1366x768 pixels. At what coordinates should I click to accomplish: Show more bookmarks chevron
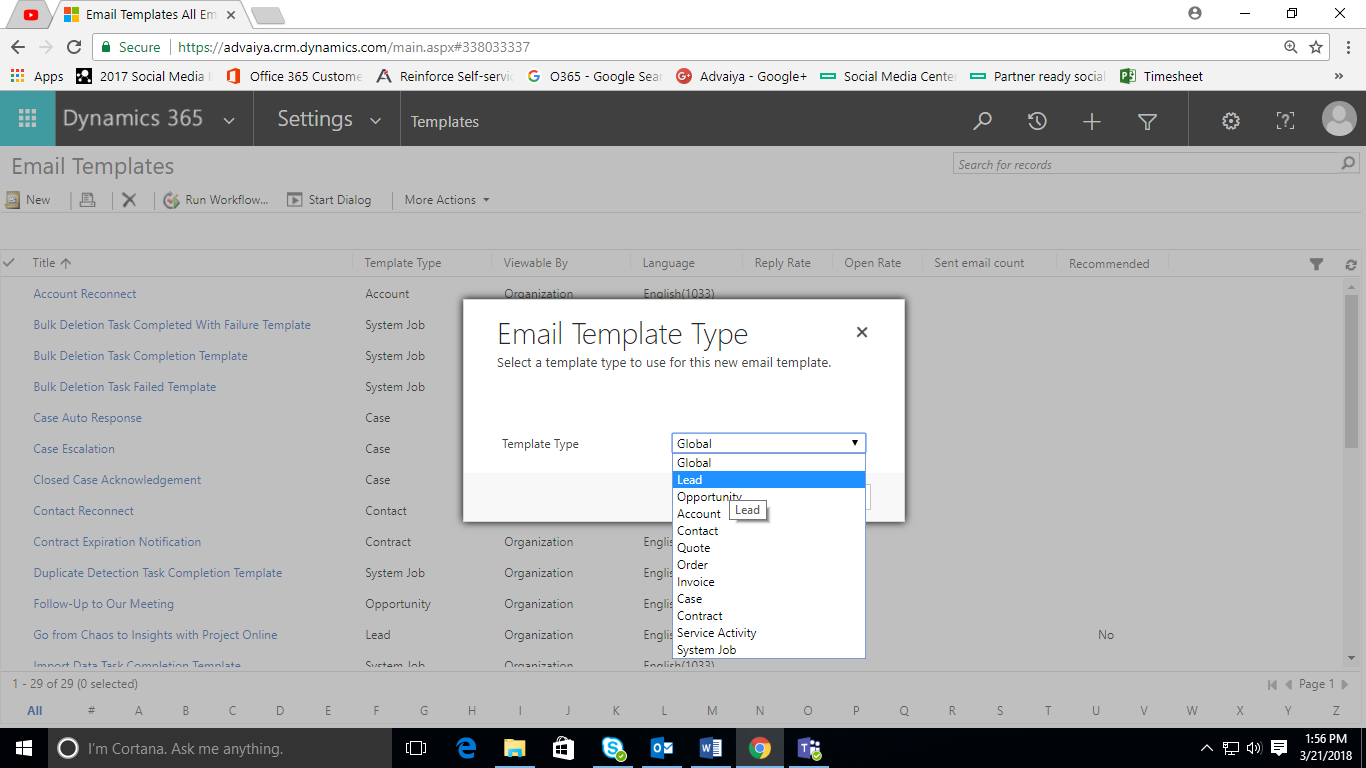pyautogui.click(x=1339, y=76)
